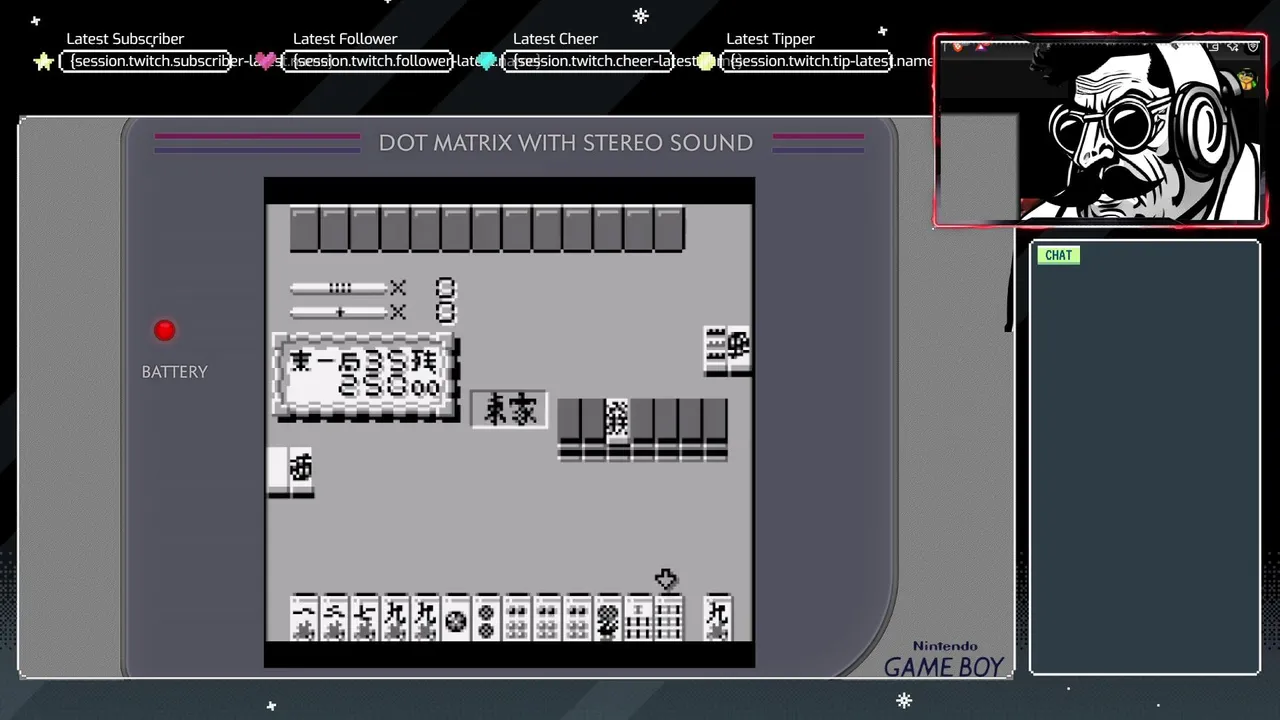
Task: Click the "Latest Follower" heading
Action: tap(345, 39)
